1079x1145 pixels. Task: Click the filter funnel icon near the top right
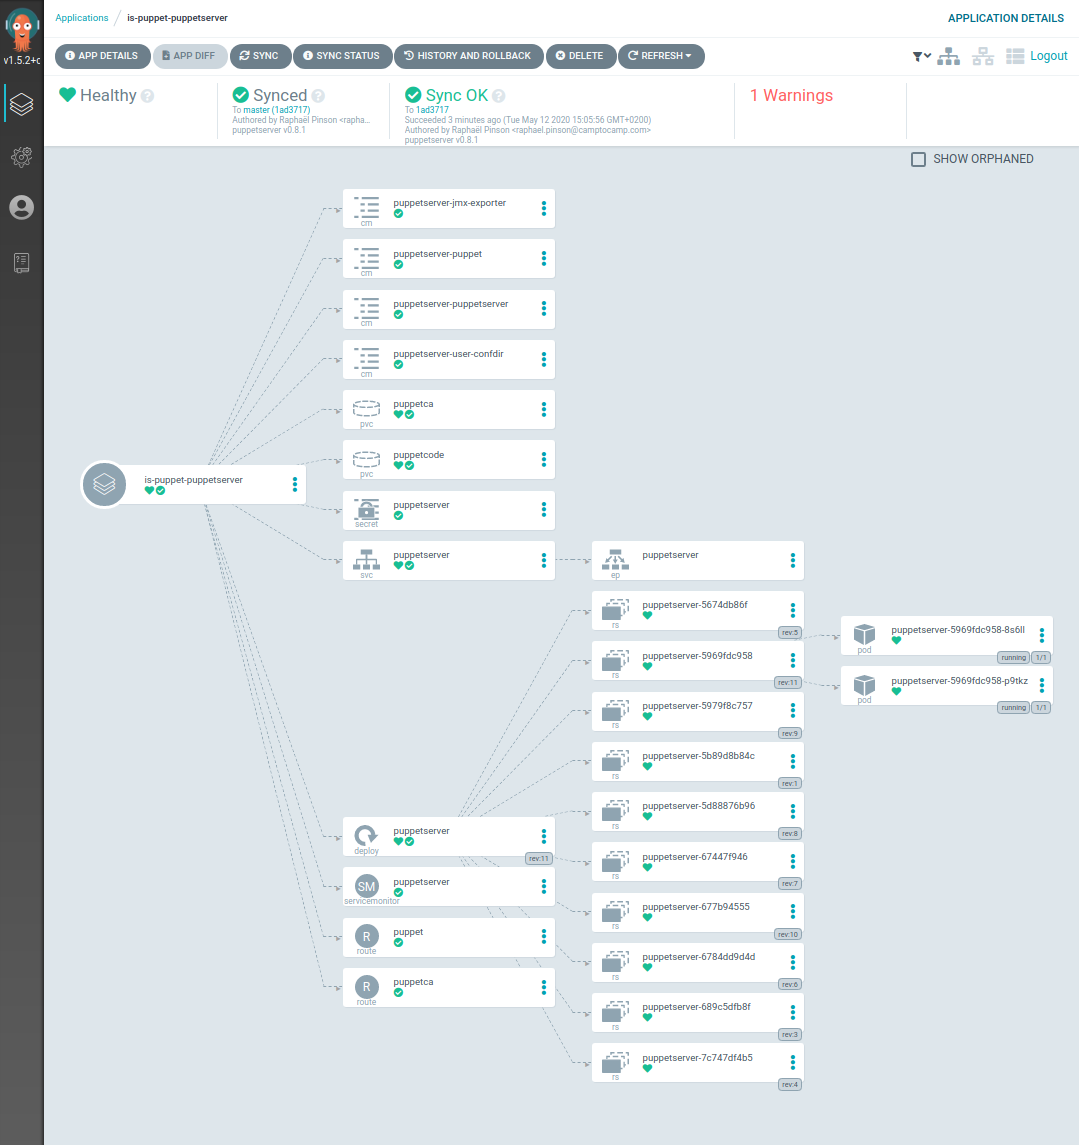point(916,56)
